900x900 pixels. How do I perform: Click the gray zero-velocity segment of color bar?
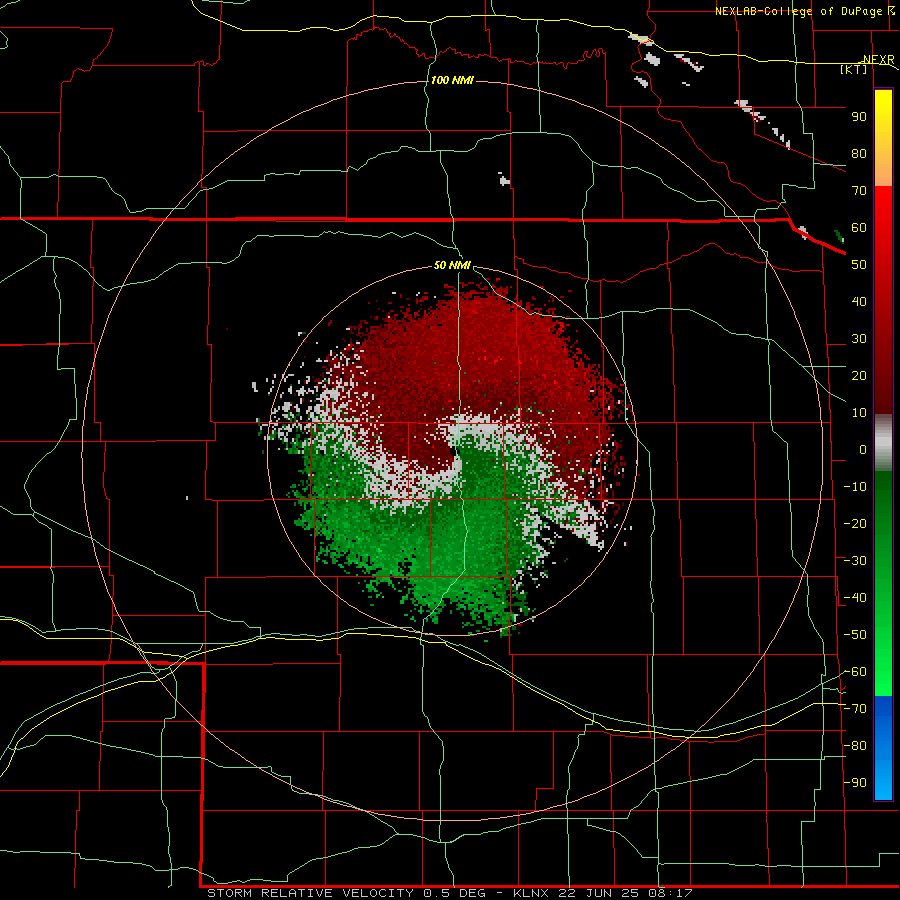[x=883, y=443]
